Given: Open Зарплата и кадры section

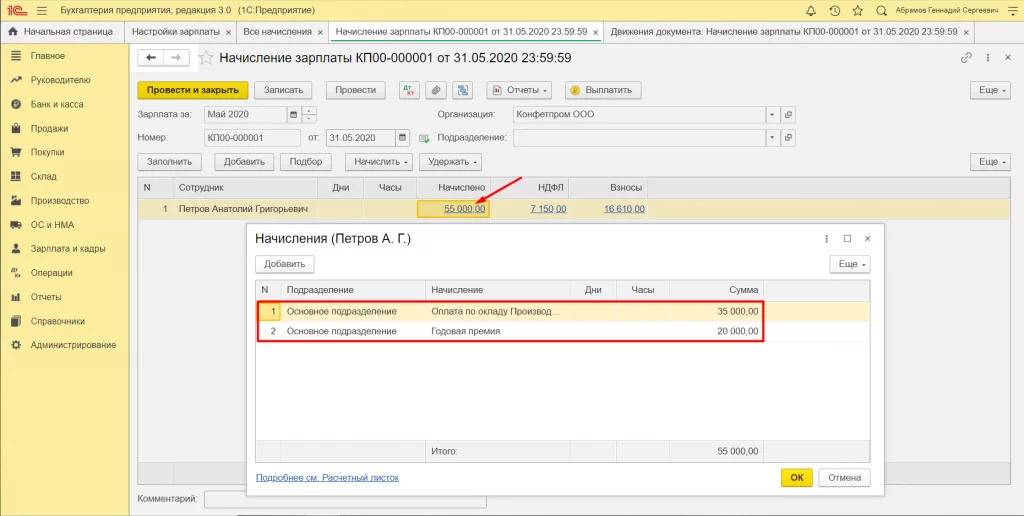Looking at the screenshot, I should pos(68,249).
